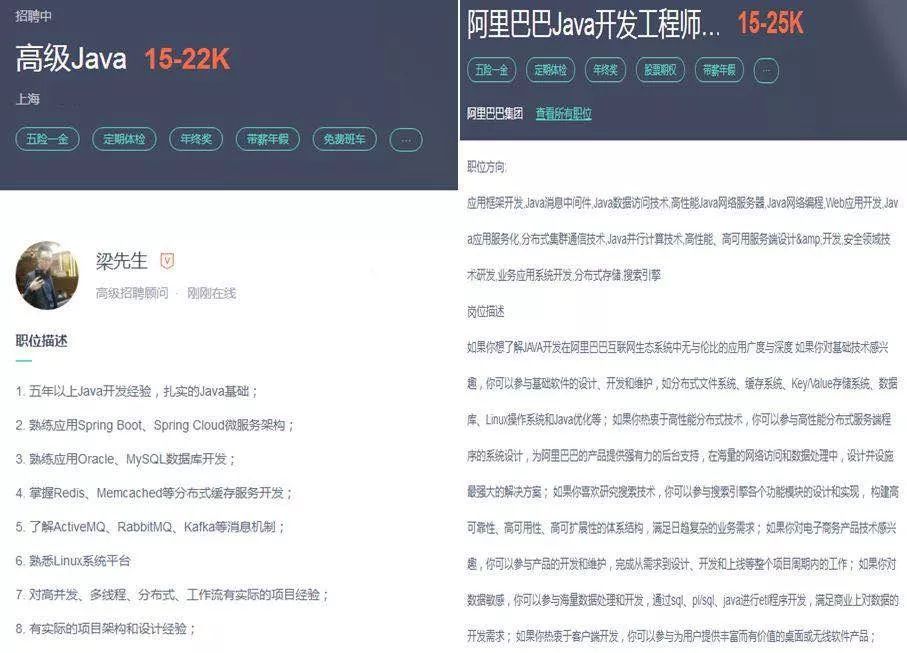The height and width of the screenshot is (653, 907).
Task: Click the verified badge beside 梁先生
Action: [167, 261]
